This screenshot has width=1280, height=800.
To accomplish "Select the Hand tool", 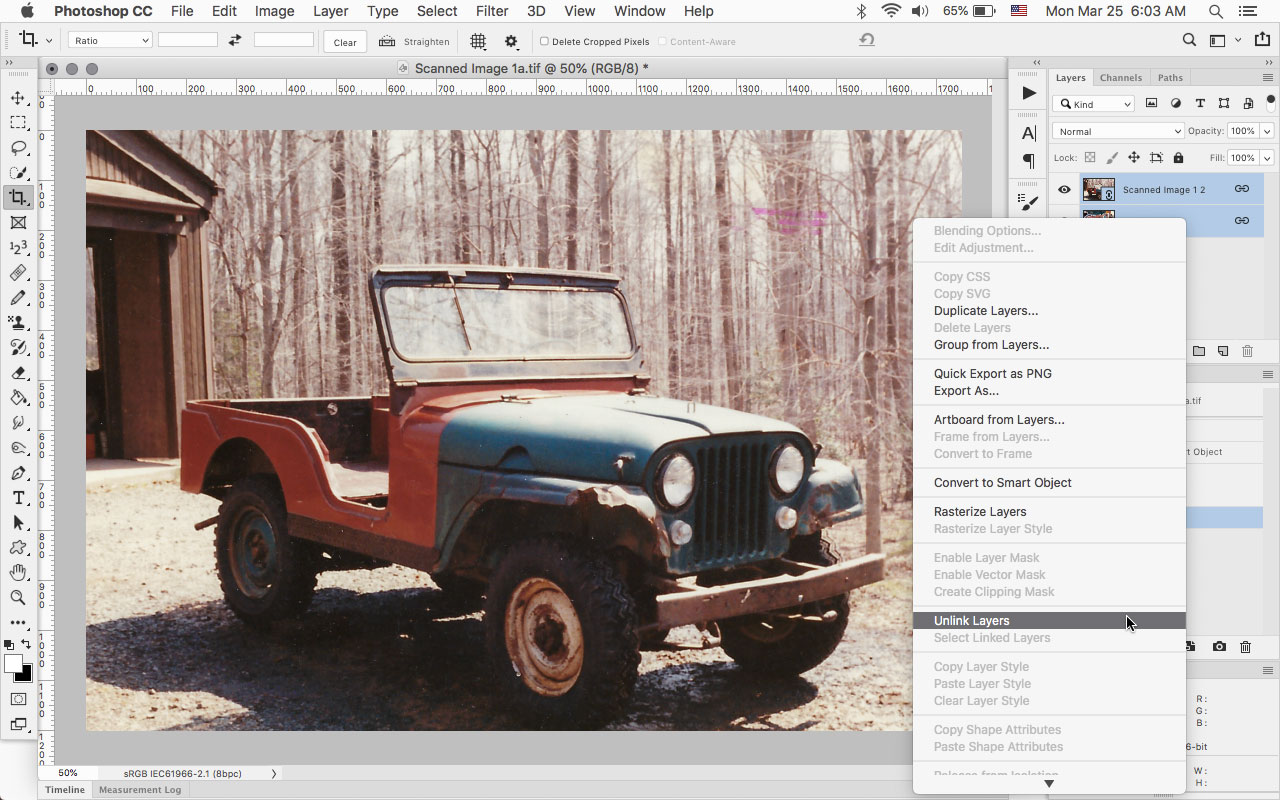I will tap(18, 573).
